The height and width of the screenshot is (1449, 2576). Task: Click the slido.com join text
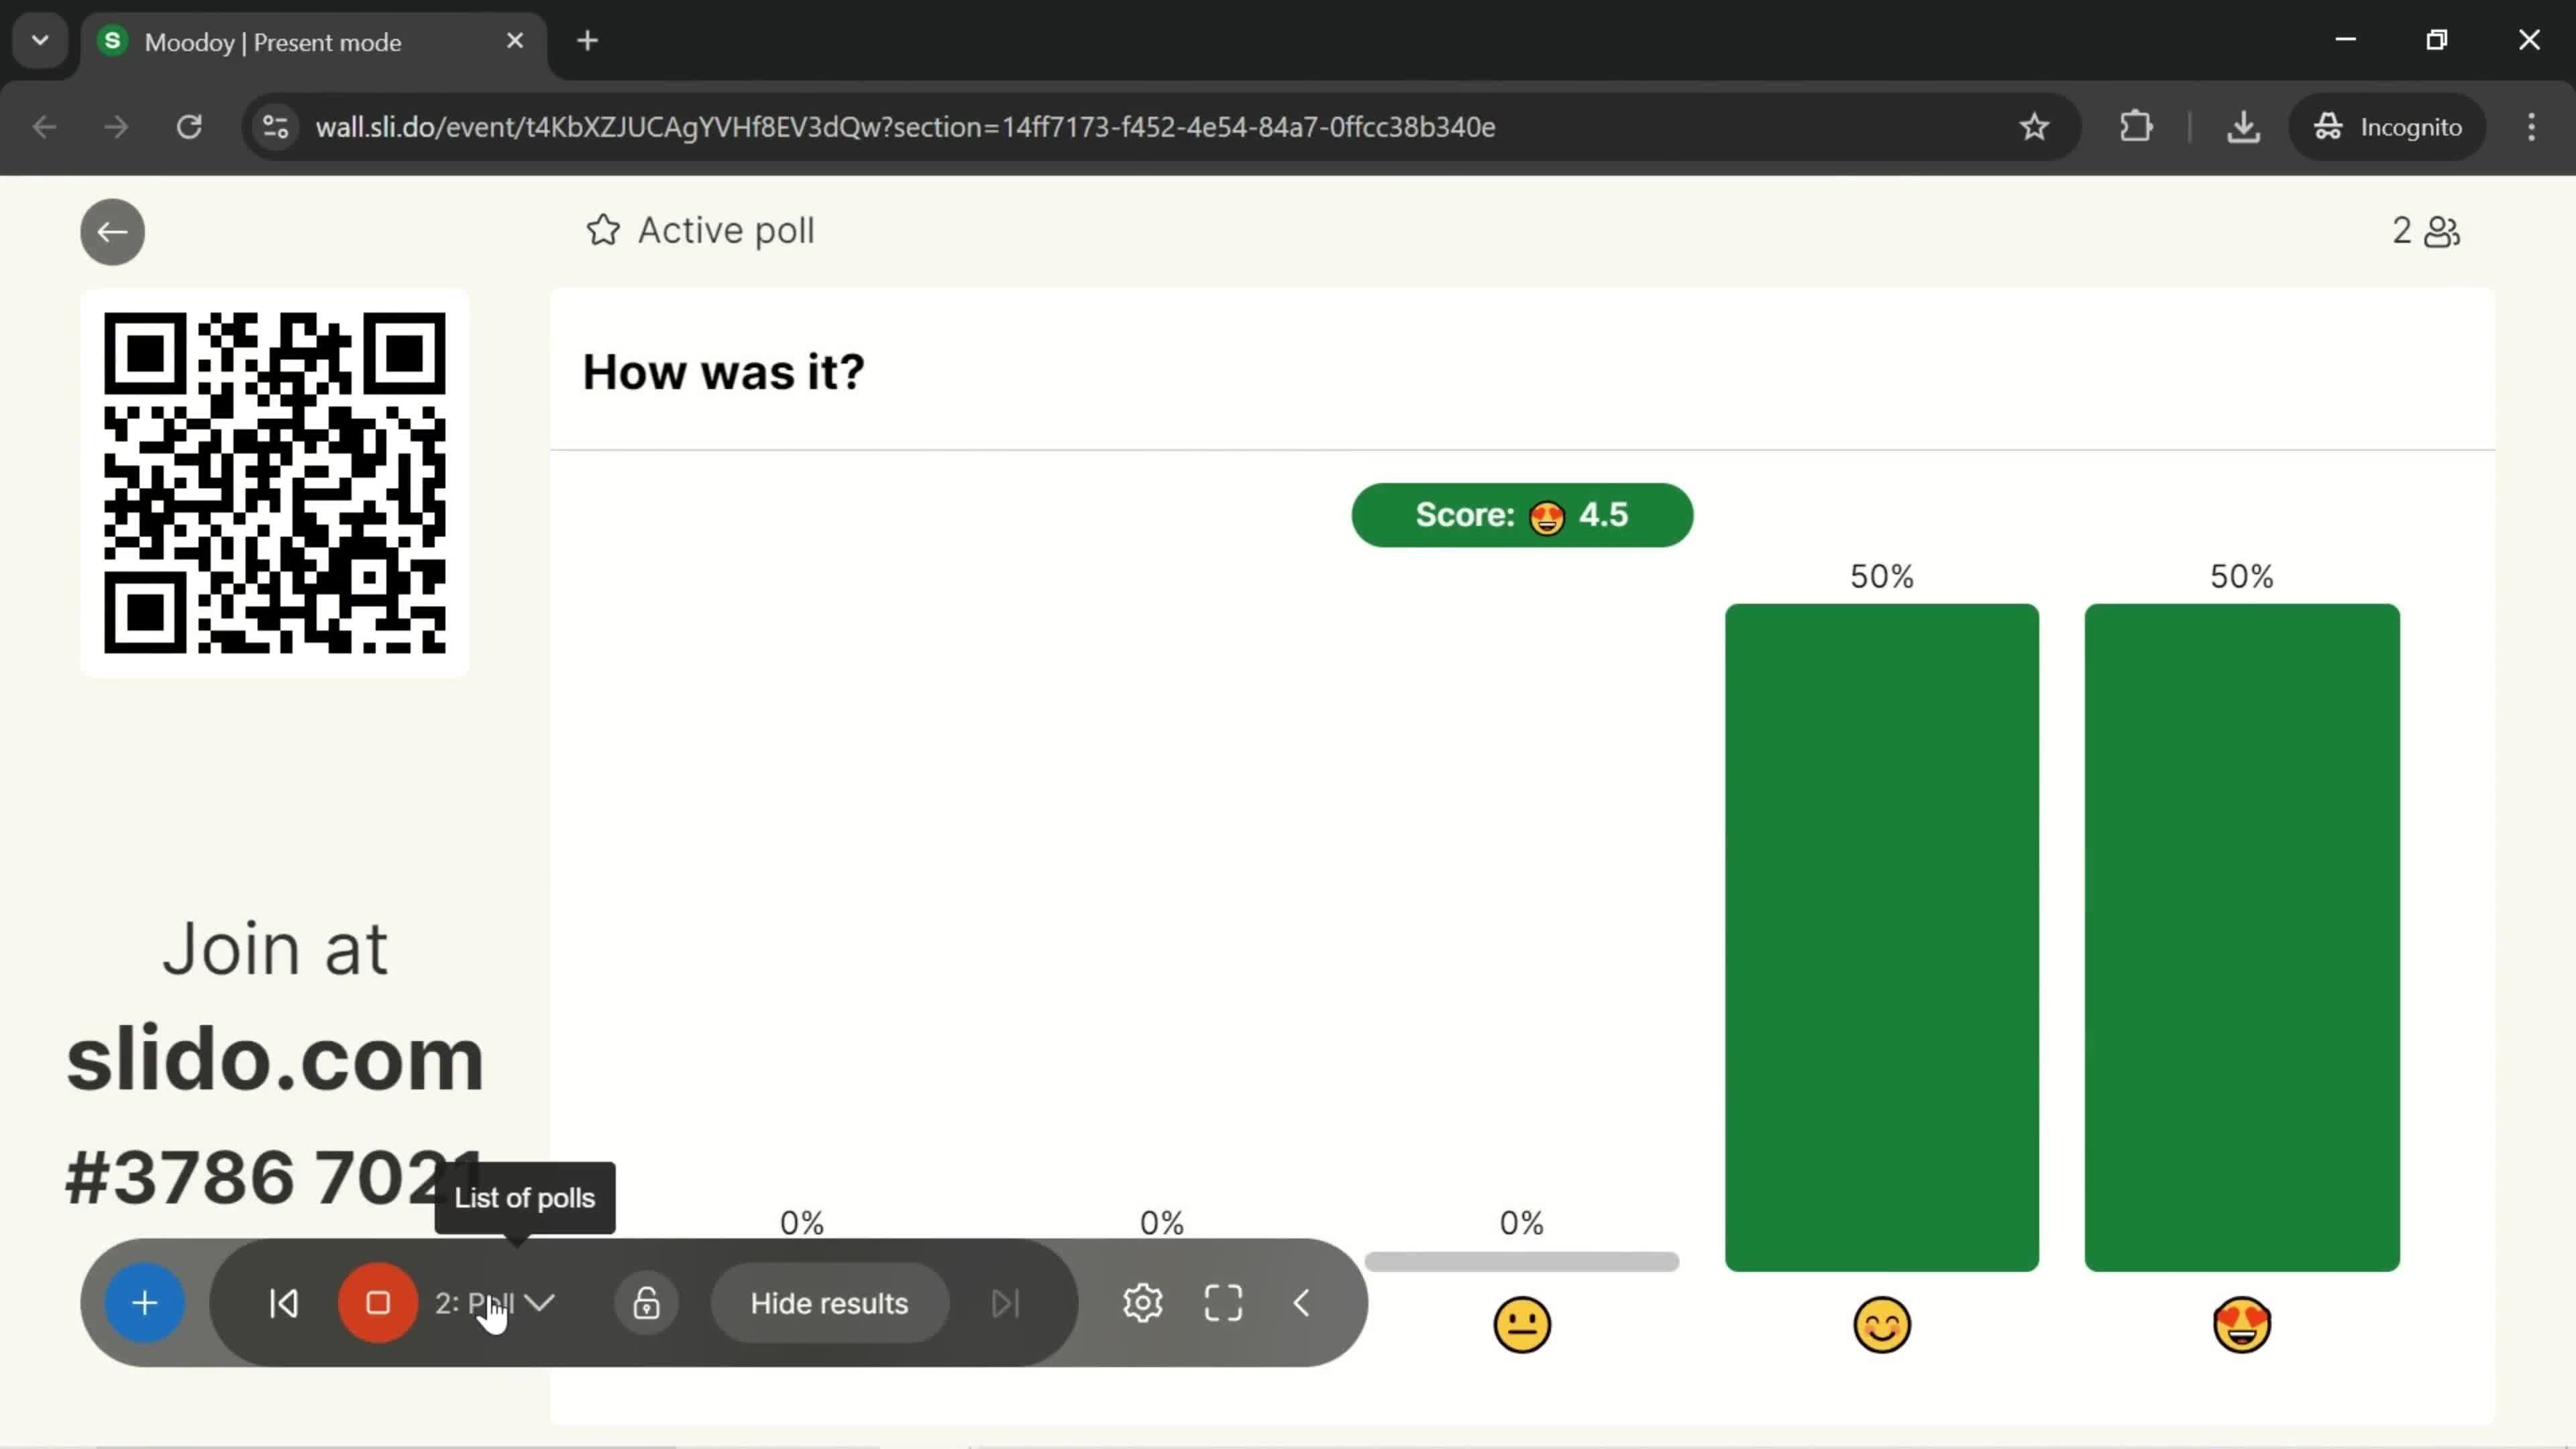(x=275, y=1059)
